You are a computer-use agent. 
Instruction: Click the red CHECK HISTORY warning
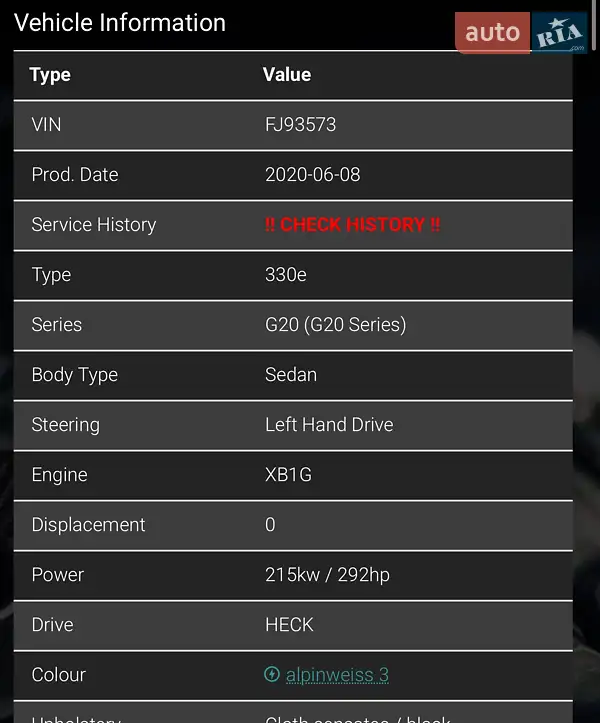[x=352, y=225]
